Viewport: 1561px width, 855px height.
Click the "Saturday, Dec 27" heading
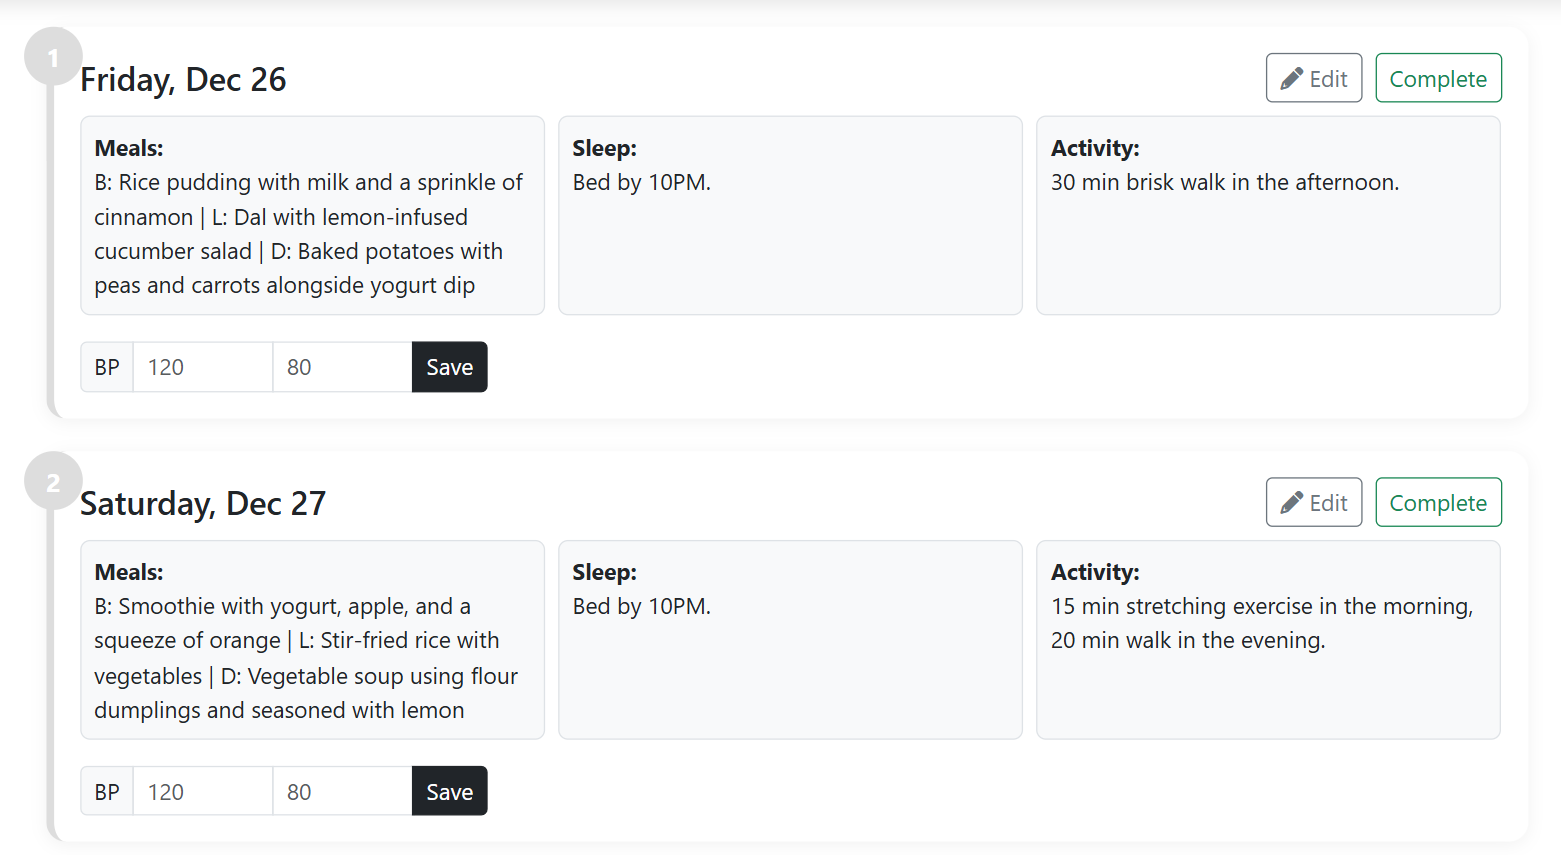(x=203, y=504)
